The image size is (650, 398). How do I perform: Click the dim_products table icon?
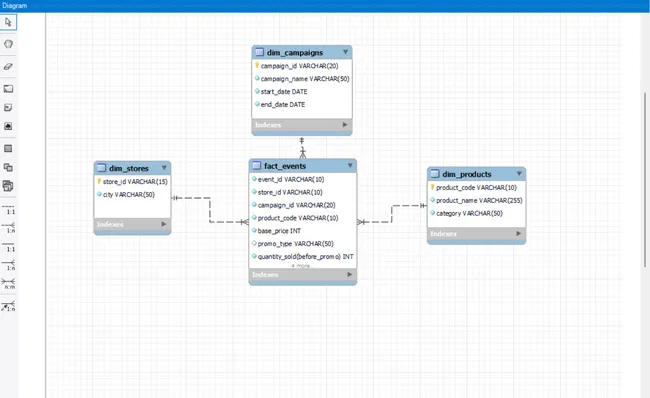coord(435,174)
